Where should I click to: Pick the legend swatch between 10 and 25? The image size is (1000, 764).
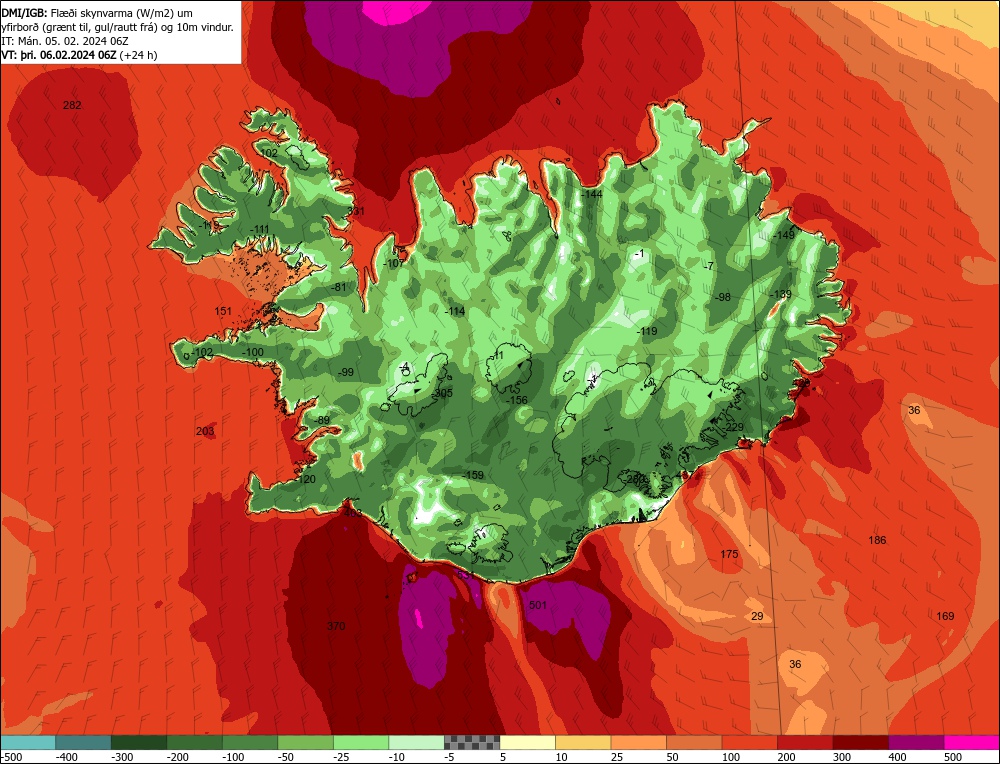point(583,742)
